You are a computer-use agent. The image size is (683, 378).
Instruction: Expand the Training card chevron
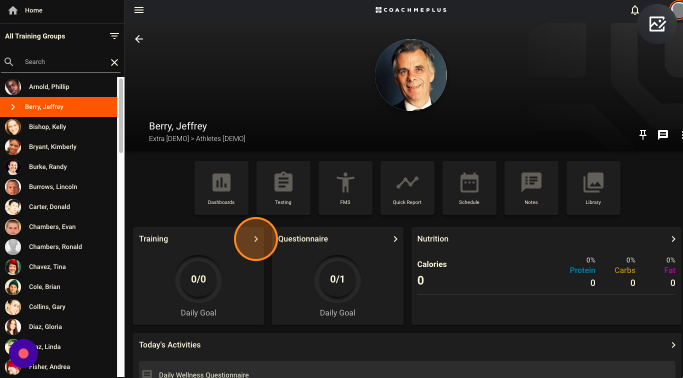tap(256, 239)
